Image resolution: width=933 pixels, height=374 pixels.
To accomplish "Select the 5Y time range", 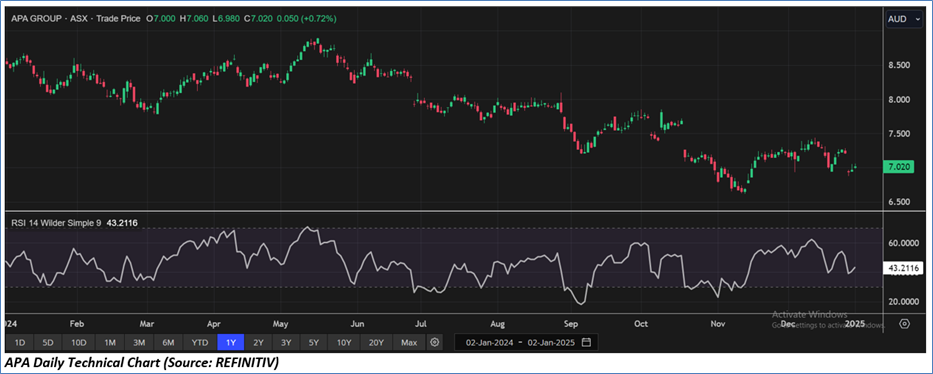I will tap(314, 342).
